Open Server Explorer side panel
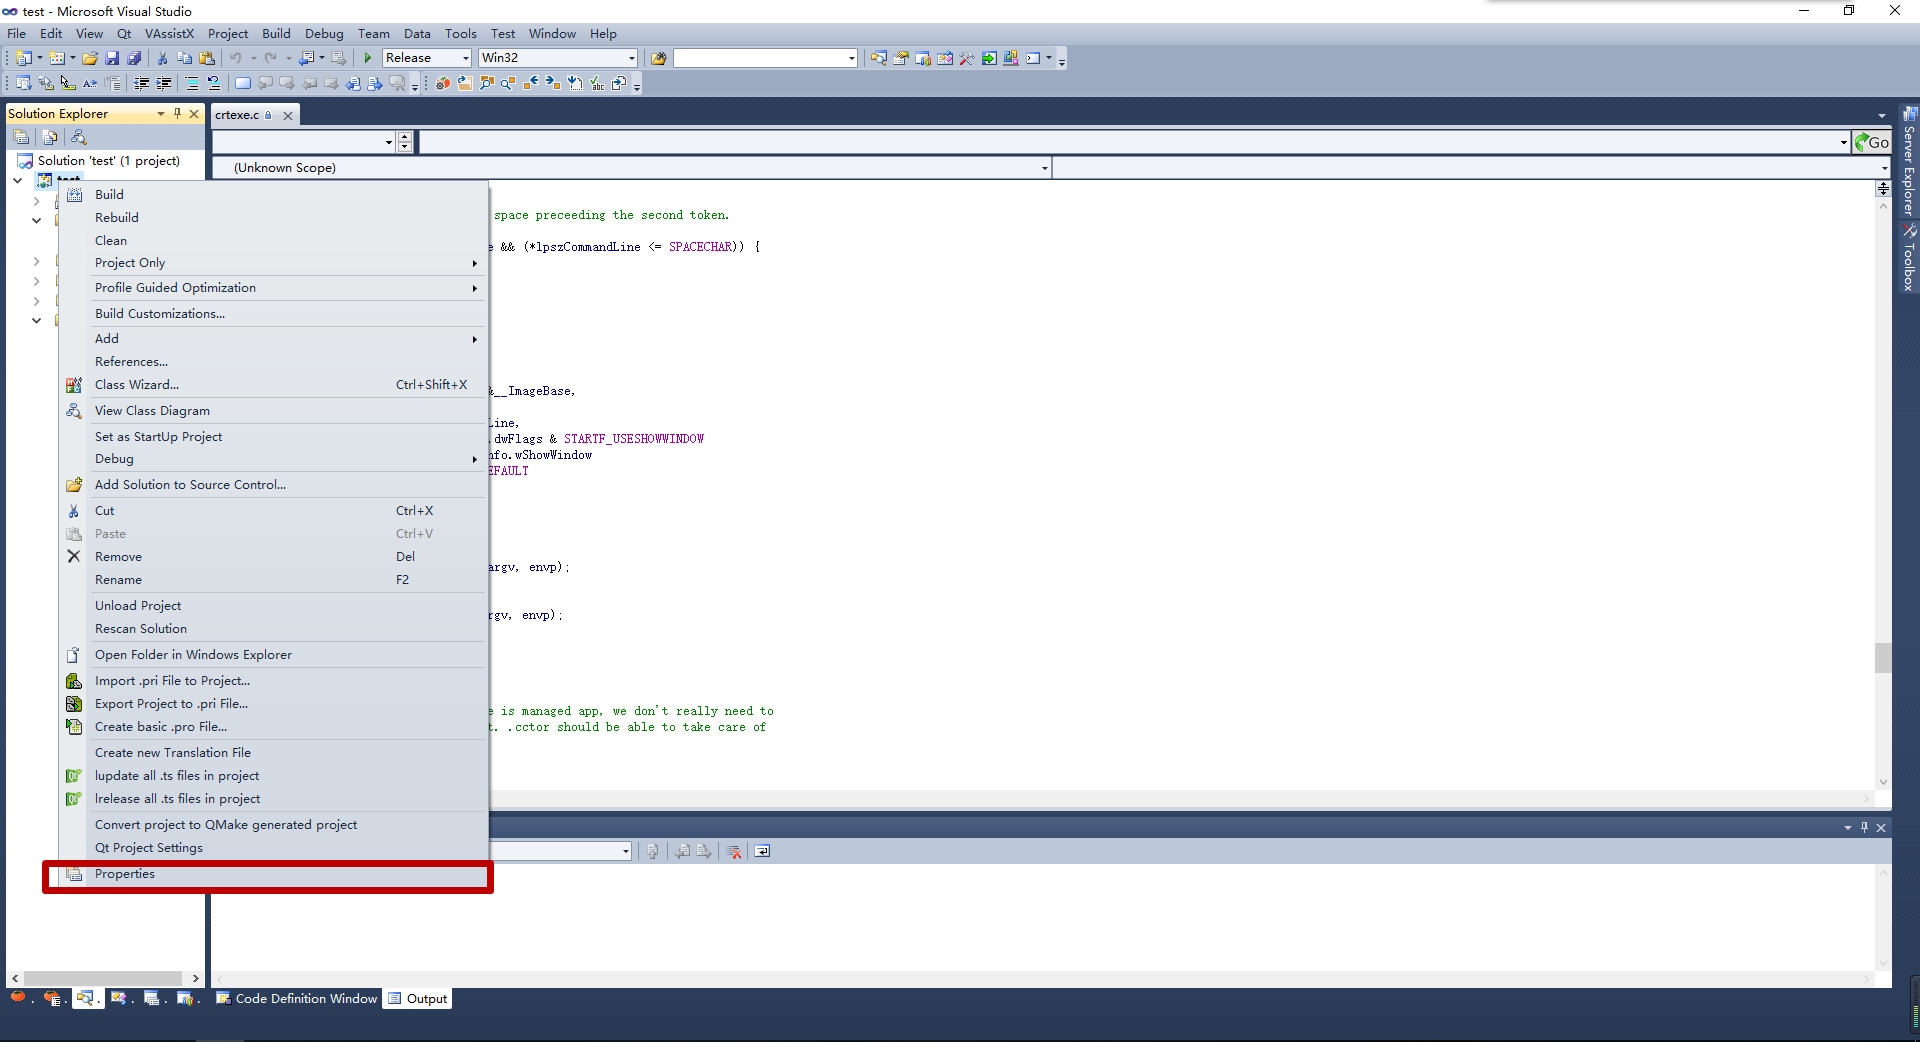The height and width of the screenshot is (1042, 1920). point(1909,162)
